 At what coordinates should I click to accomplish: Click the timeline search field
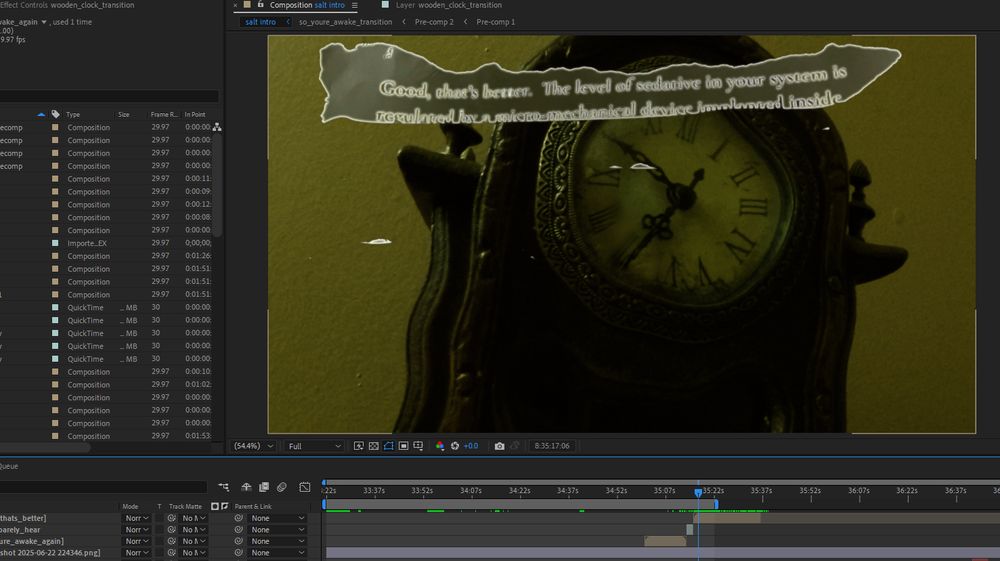point(103,487)
